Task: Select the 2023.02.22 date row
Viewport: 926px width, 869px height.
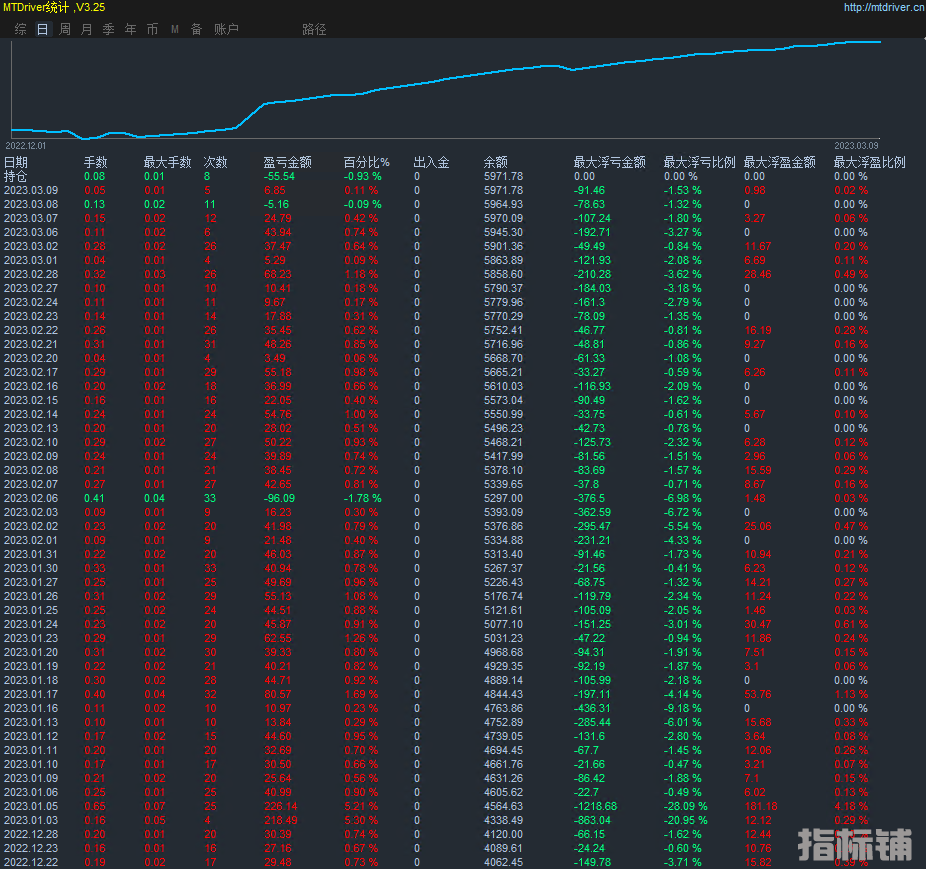Action: coord(31,330)
